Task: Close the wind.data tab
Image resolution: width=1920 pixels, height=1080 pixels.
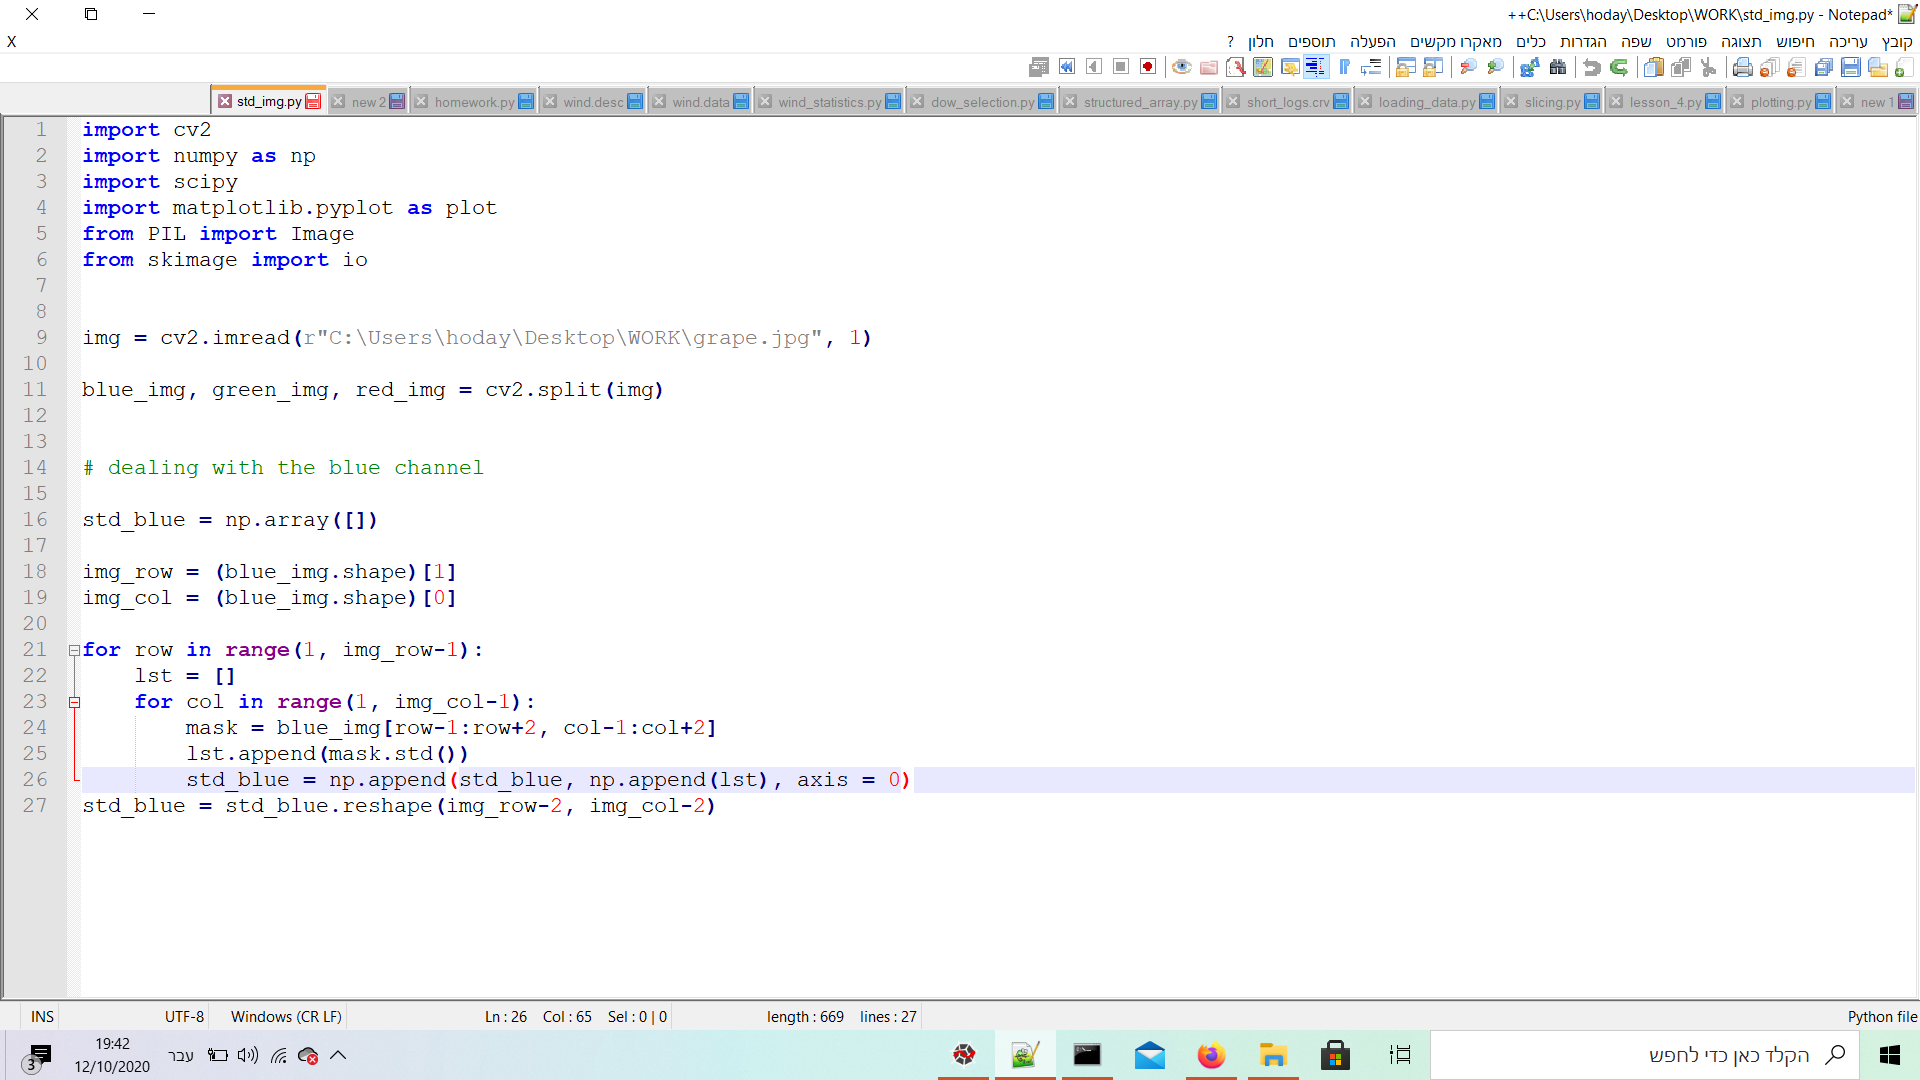Action: [659, 101]
